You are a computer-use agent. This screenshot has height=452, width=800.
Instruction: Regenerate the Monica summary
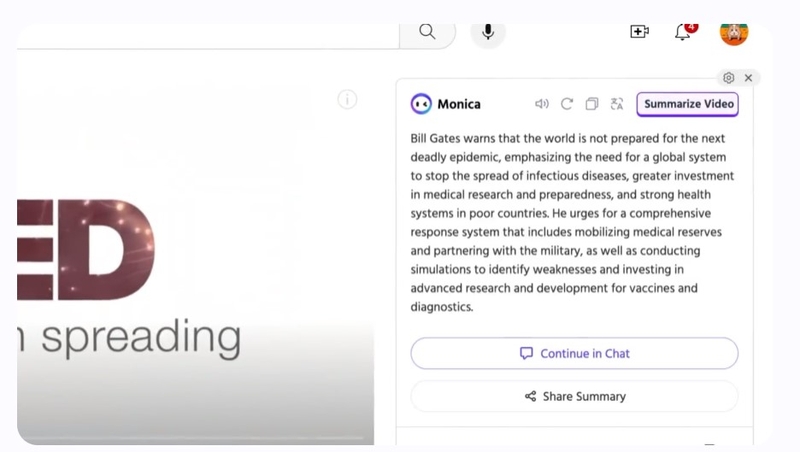(x=567, y=104)
